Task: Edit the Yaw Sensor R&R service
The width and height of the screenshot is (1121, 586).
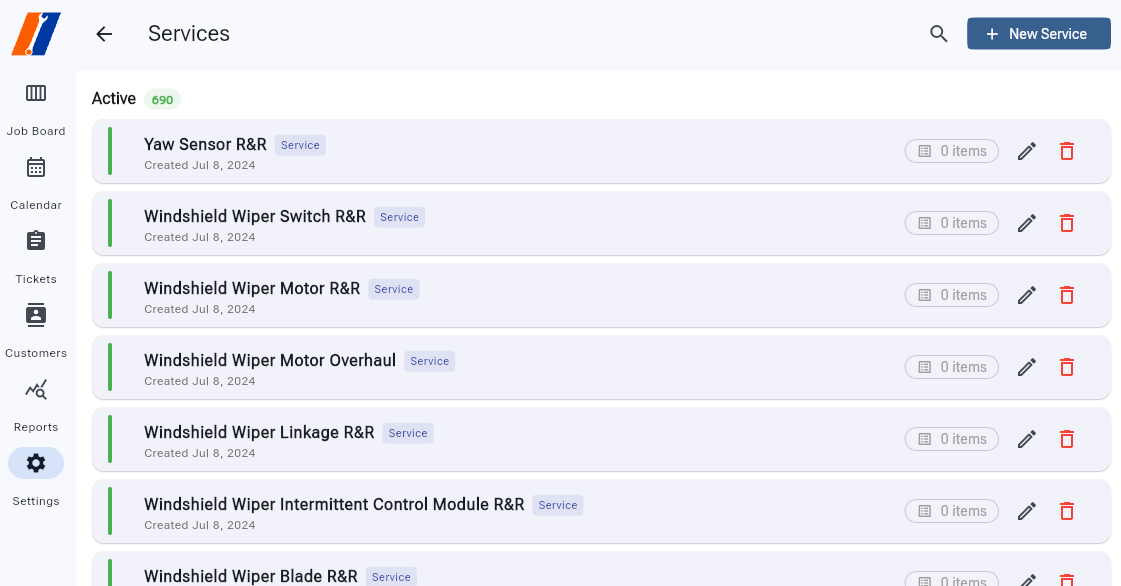Action: [x=1026, y=151]
